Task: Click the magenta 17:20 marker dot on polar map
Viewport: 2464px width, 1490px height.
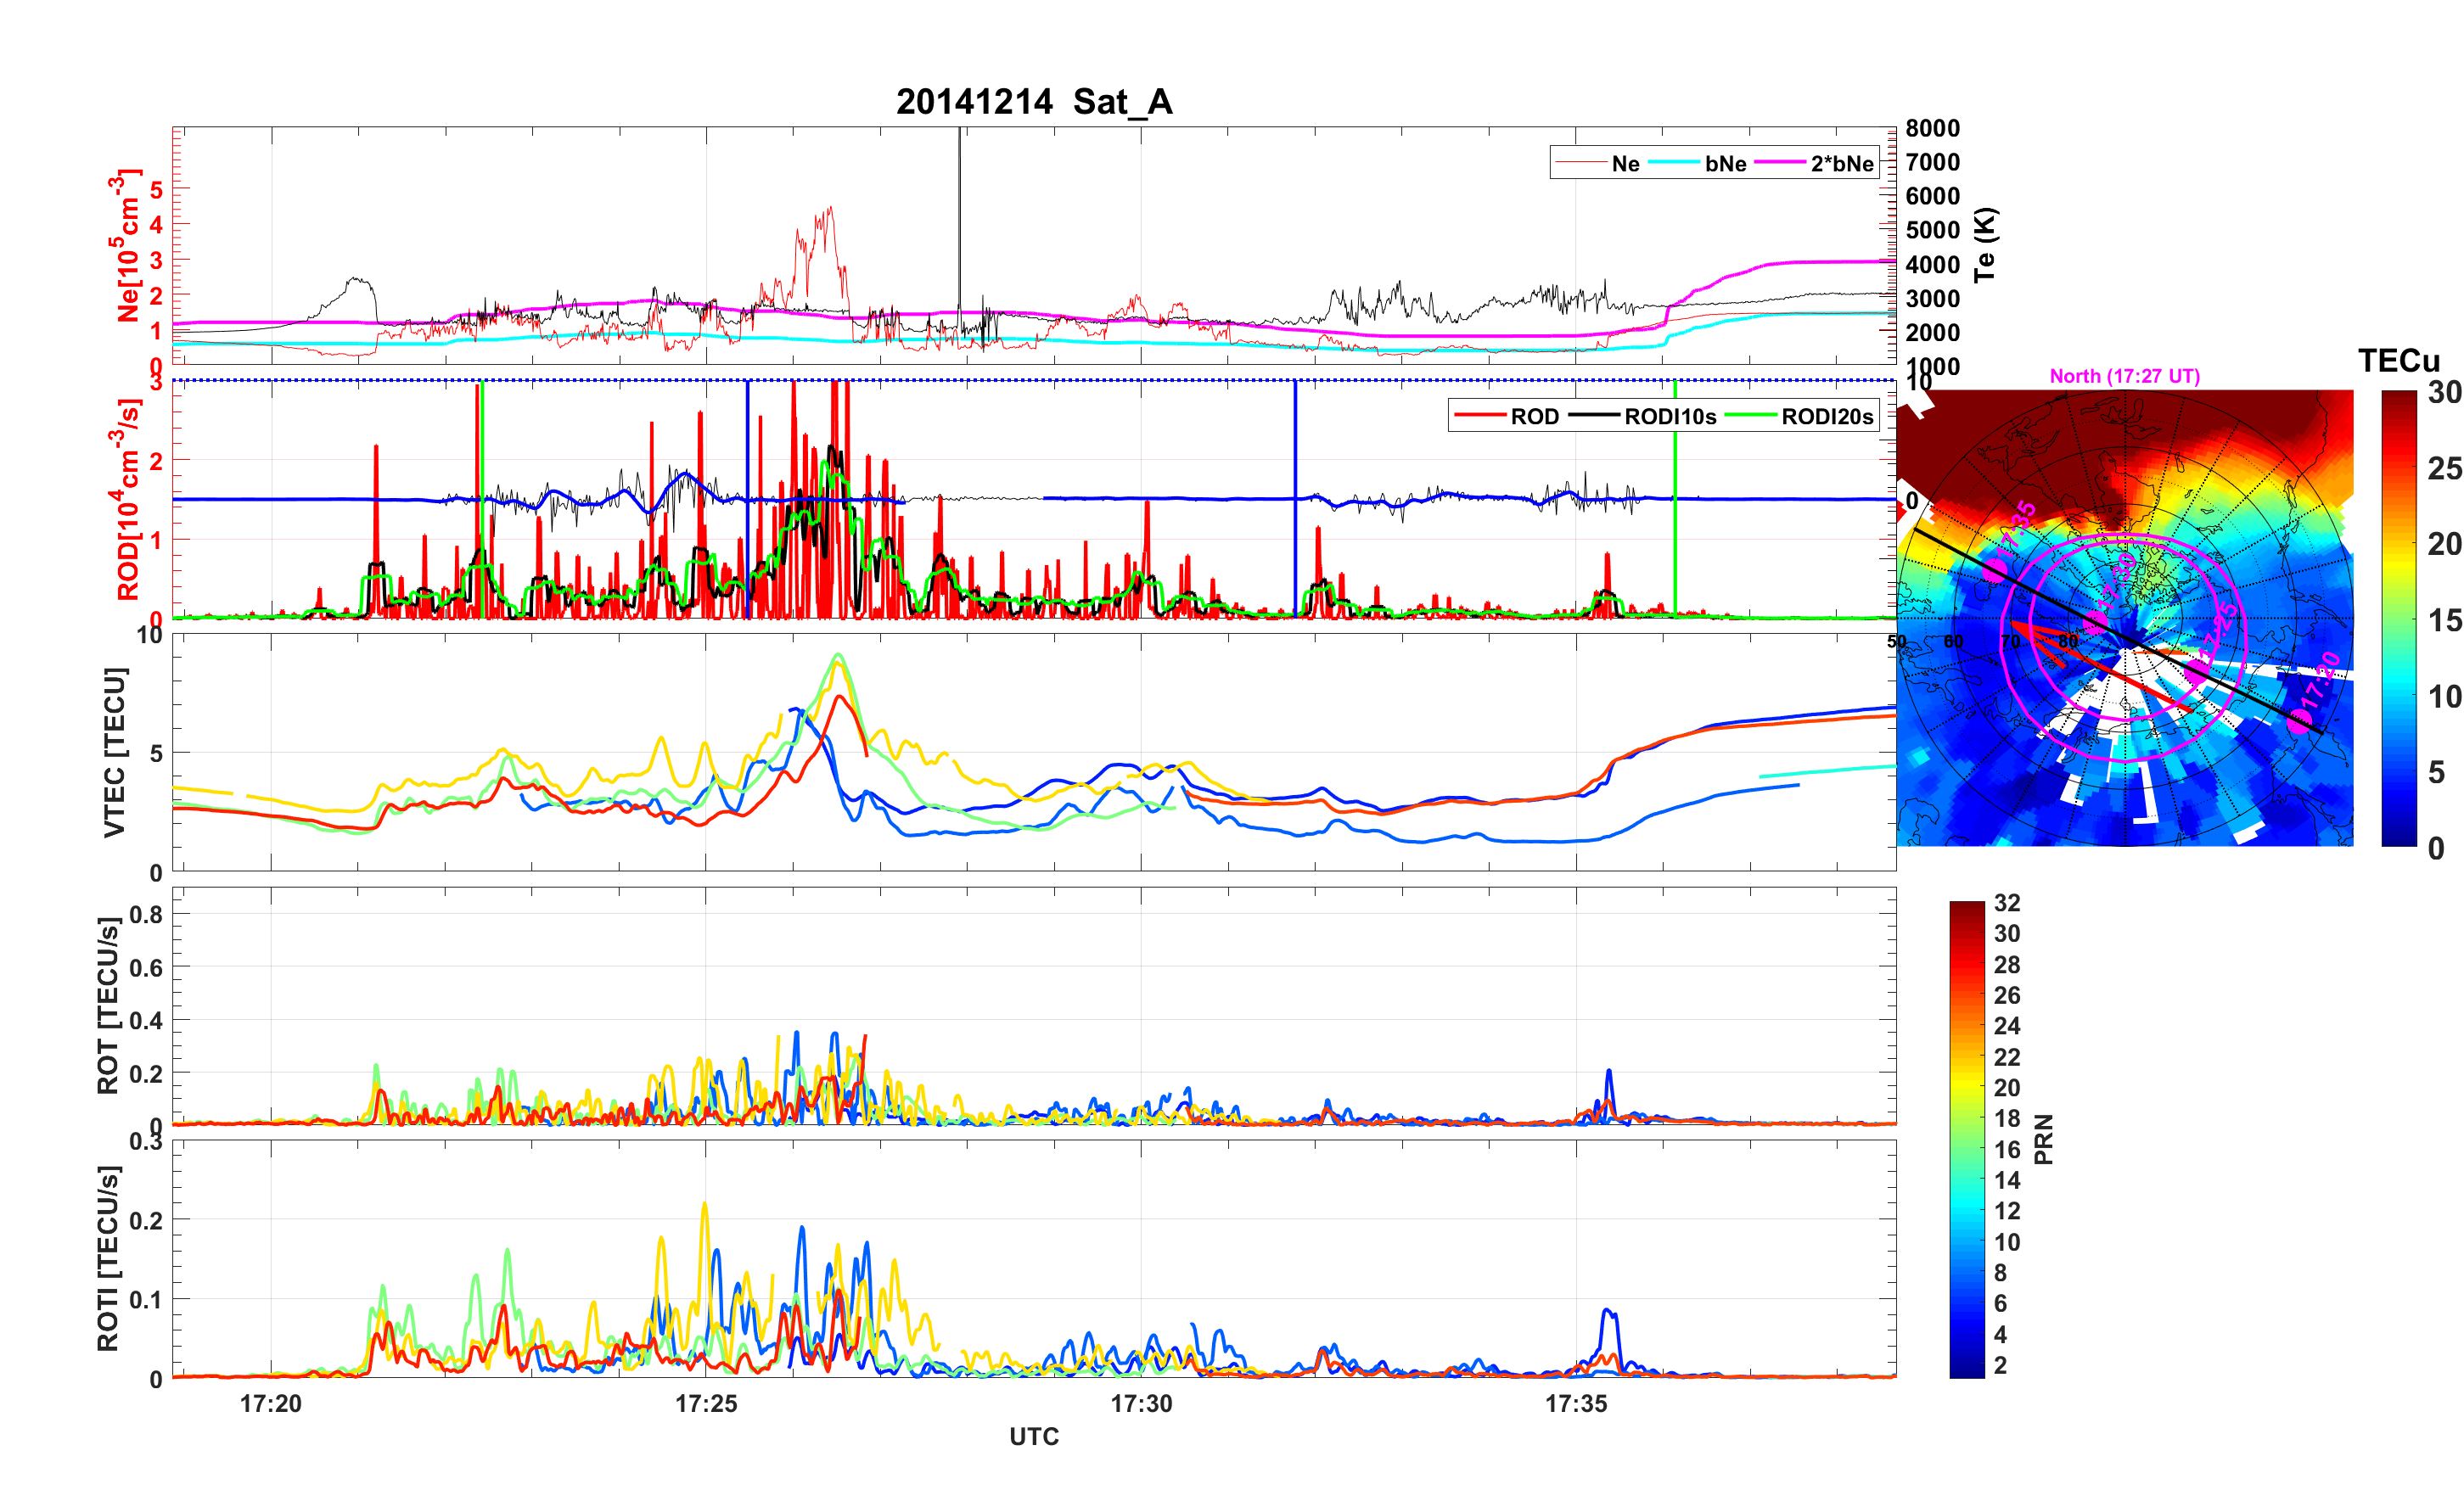Action: [x=2301, y=720]
